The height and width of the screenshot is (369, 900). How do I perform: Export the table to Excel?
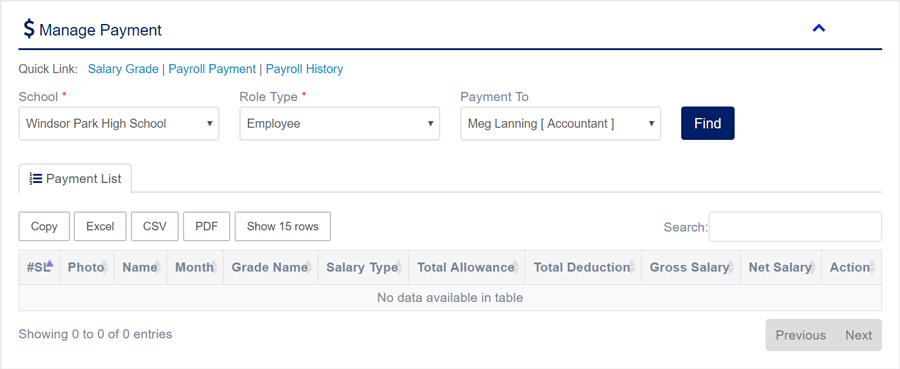point(100,226)
